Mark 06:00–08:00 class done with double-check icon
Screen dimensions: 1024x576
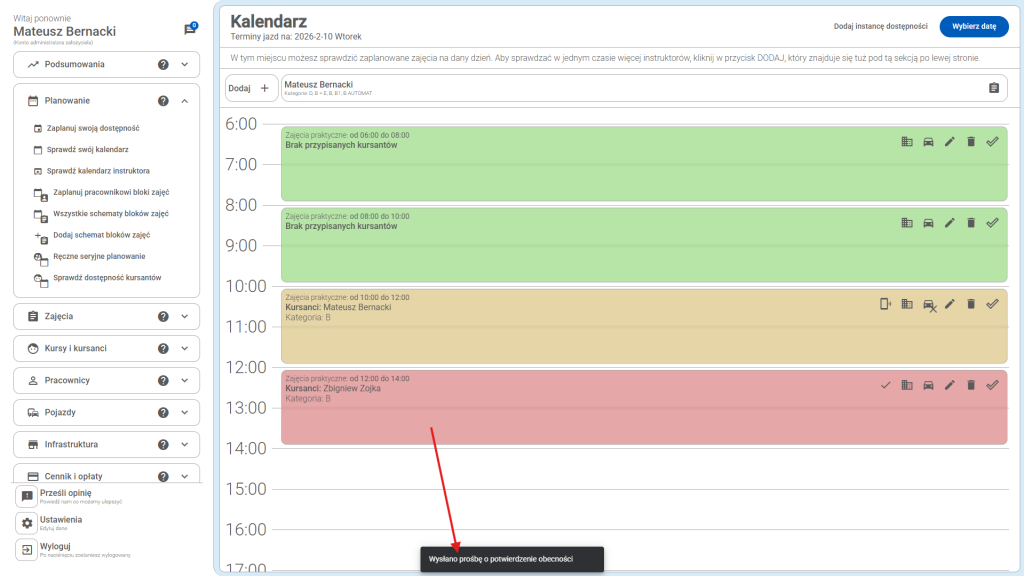point(992,142)
